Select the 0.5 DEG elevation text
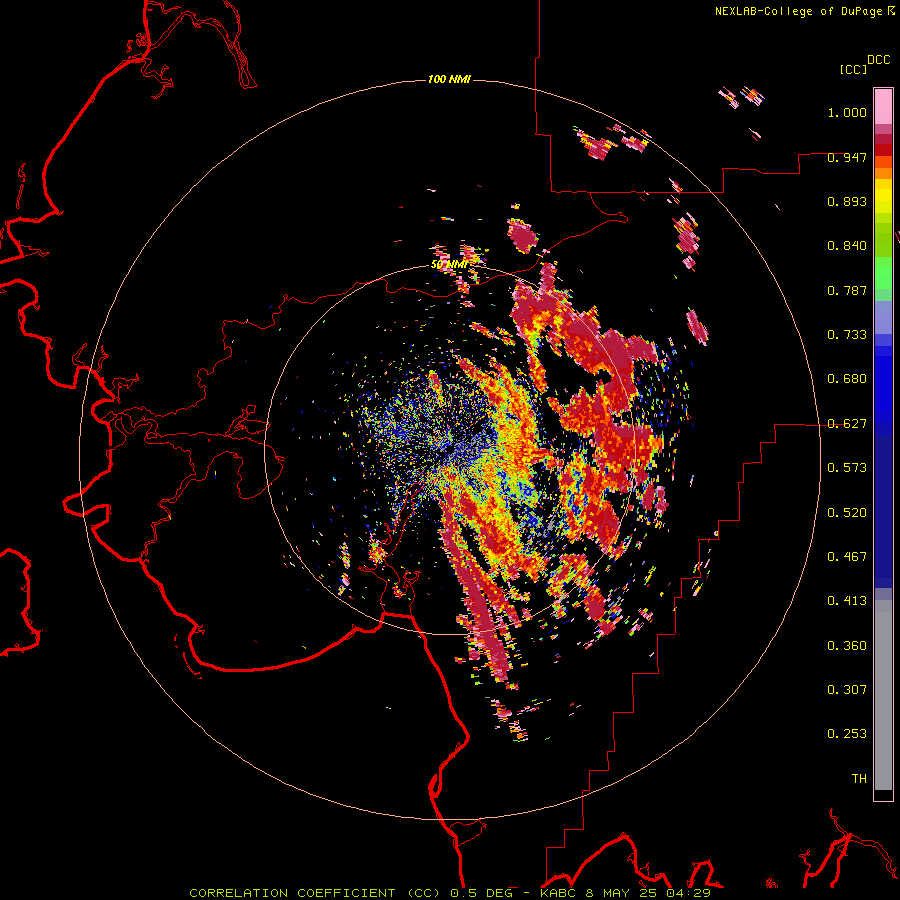 coord(482,893)
